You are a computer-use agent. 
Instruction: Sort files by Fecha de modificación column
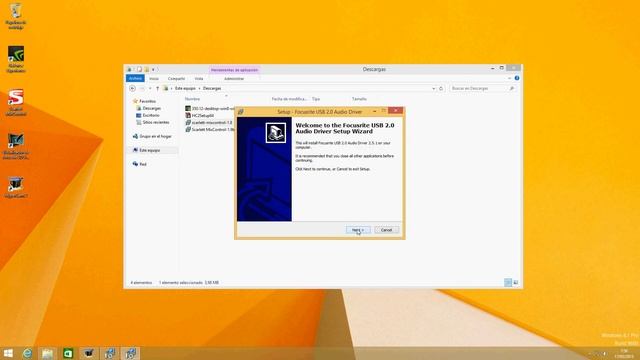289,99
